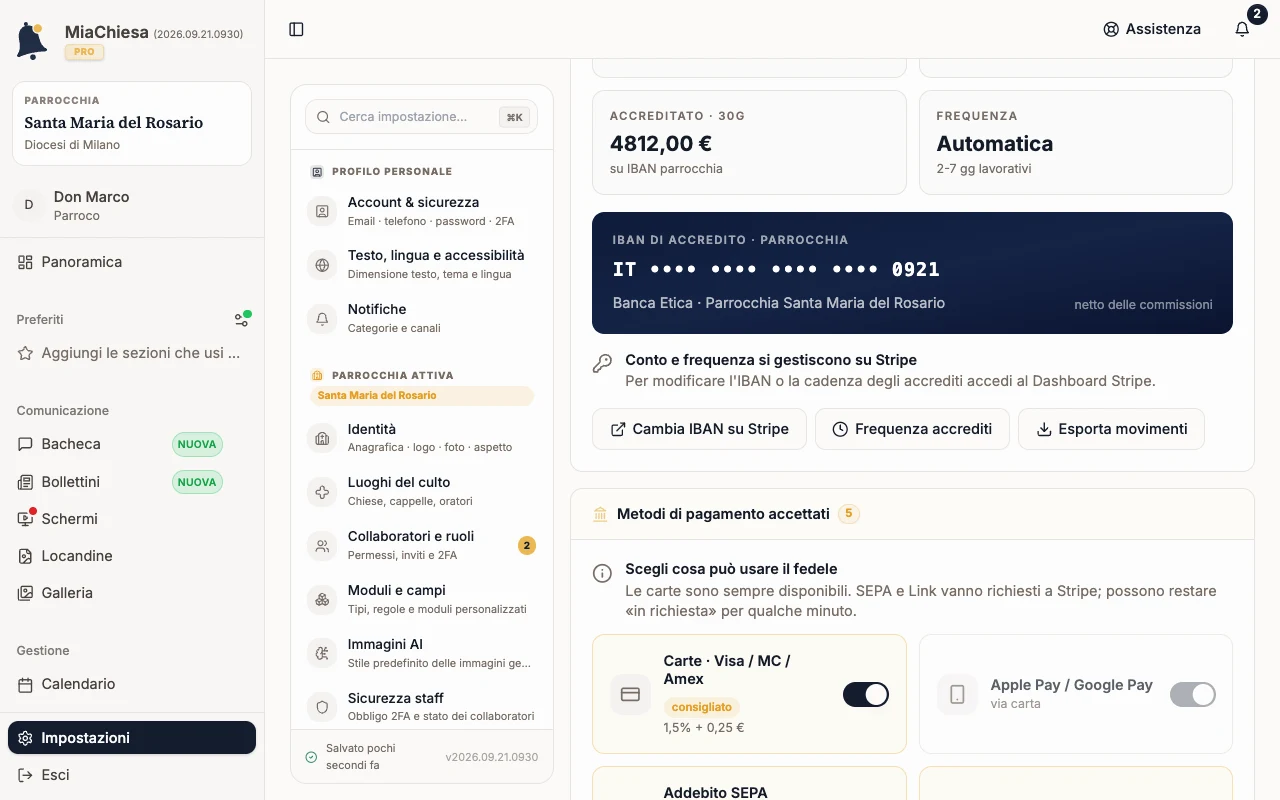The image size is (1280, 800).
Task: Click the bank icon in Metodi di pagamento header
Action: [600, 515]
